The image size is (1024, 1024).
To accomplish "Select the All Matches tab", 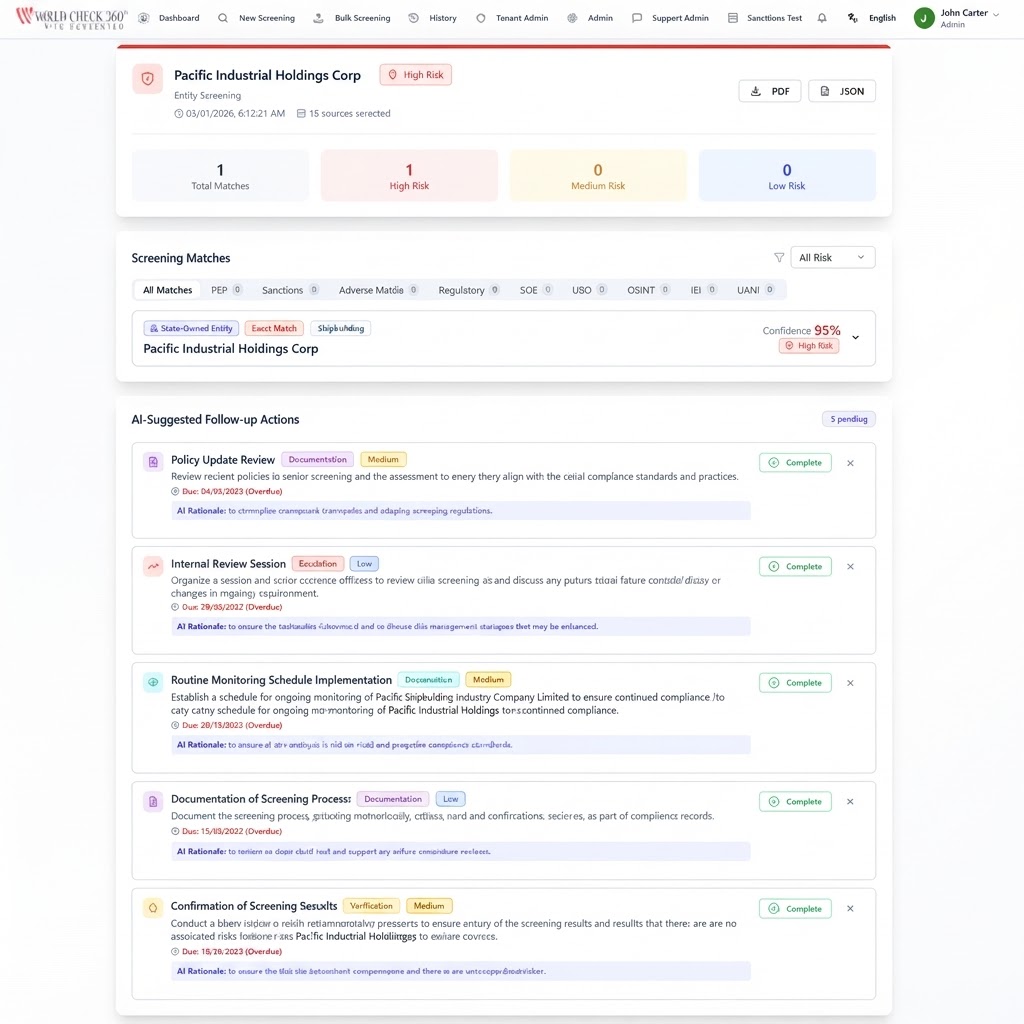I will tap(168, 290).
